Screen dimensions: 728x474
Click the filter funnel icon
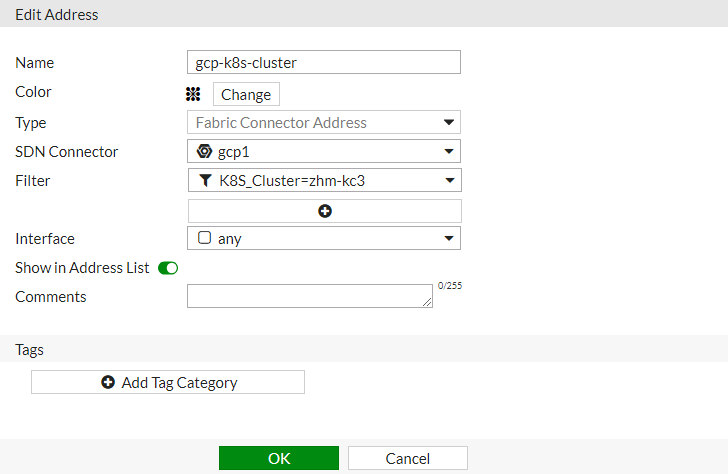(205, 181)
